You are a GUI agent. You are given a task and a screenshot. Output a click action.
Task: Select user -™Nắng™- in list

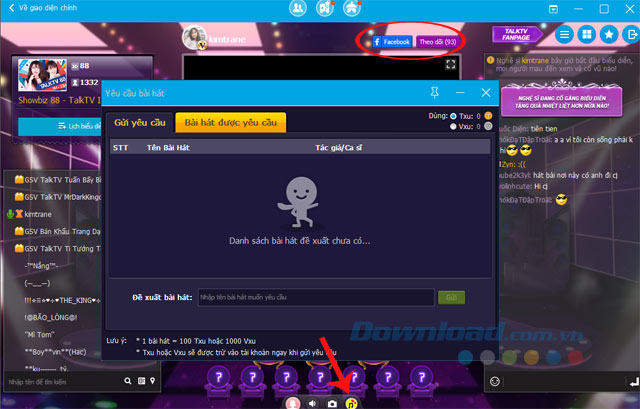(x=42, y=266)
